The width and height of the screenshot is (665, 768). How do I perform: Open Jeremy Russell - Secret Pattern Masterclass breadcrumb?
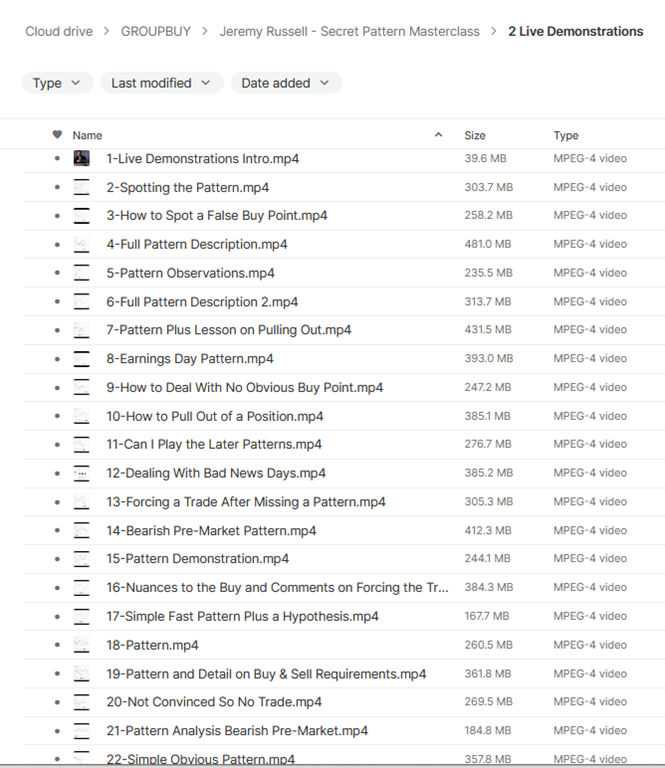pyautogui.click(x=350, y=31)
